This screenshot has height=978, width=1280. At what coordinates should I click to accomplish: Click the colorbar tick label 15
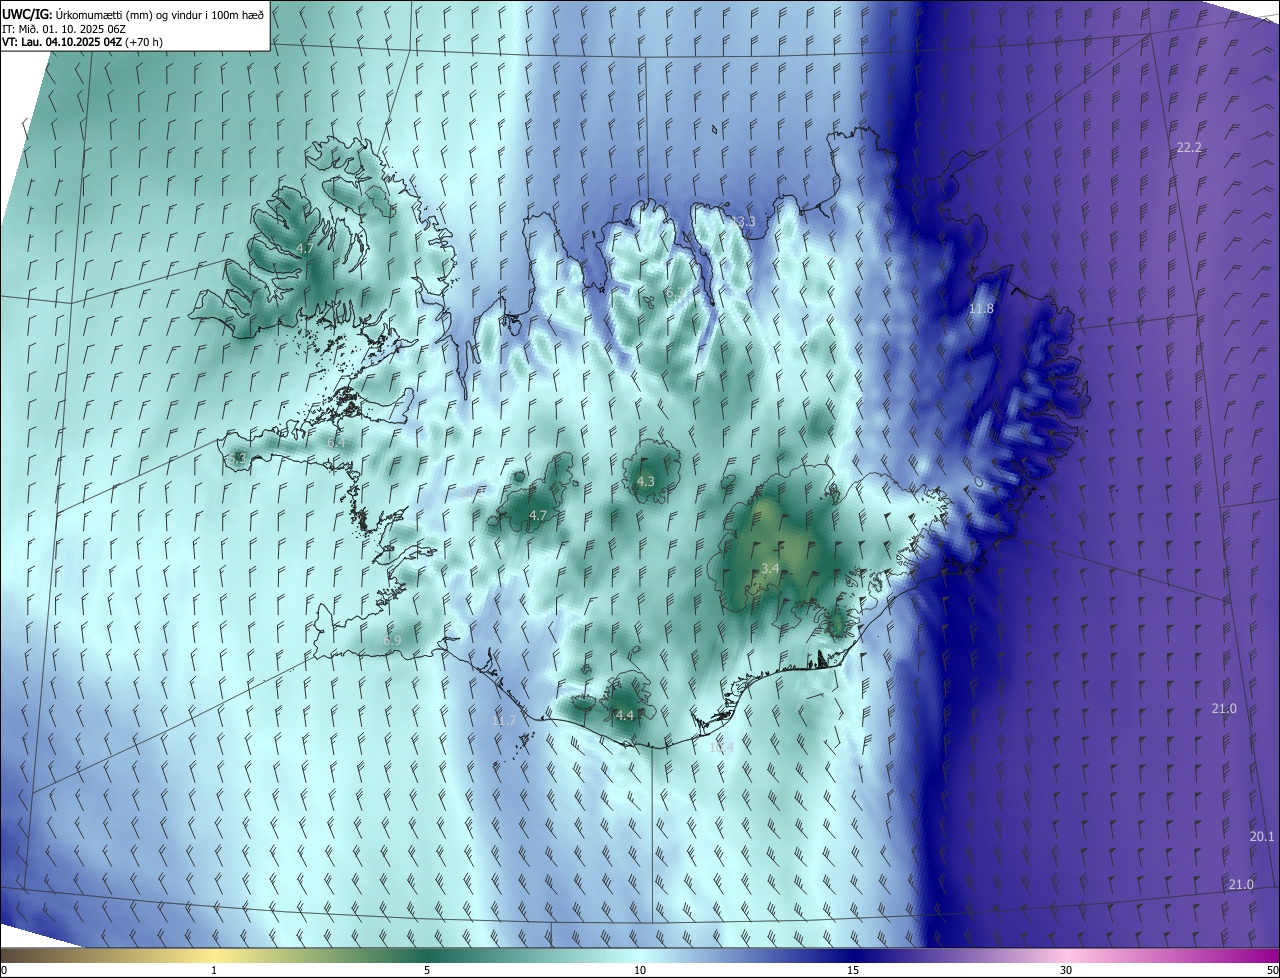point(853,971)
